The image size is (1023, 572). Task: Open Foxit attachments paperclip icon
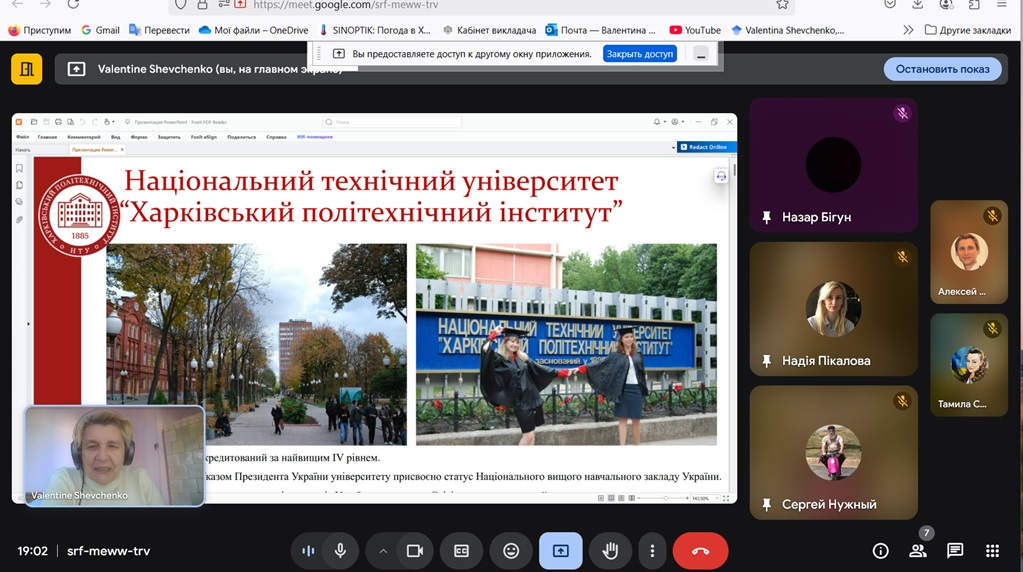20,220
